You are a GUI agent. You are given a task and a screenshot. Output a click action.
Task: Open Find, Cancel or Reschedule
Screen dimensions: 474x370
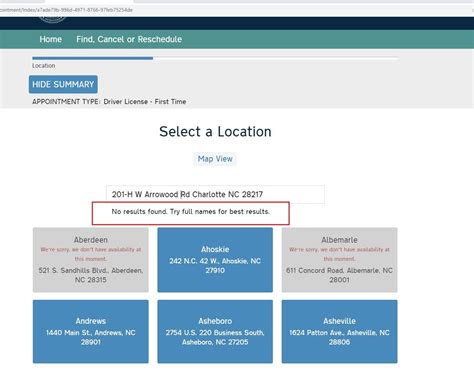click(129, 39)
